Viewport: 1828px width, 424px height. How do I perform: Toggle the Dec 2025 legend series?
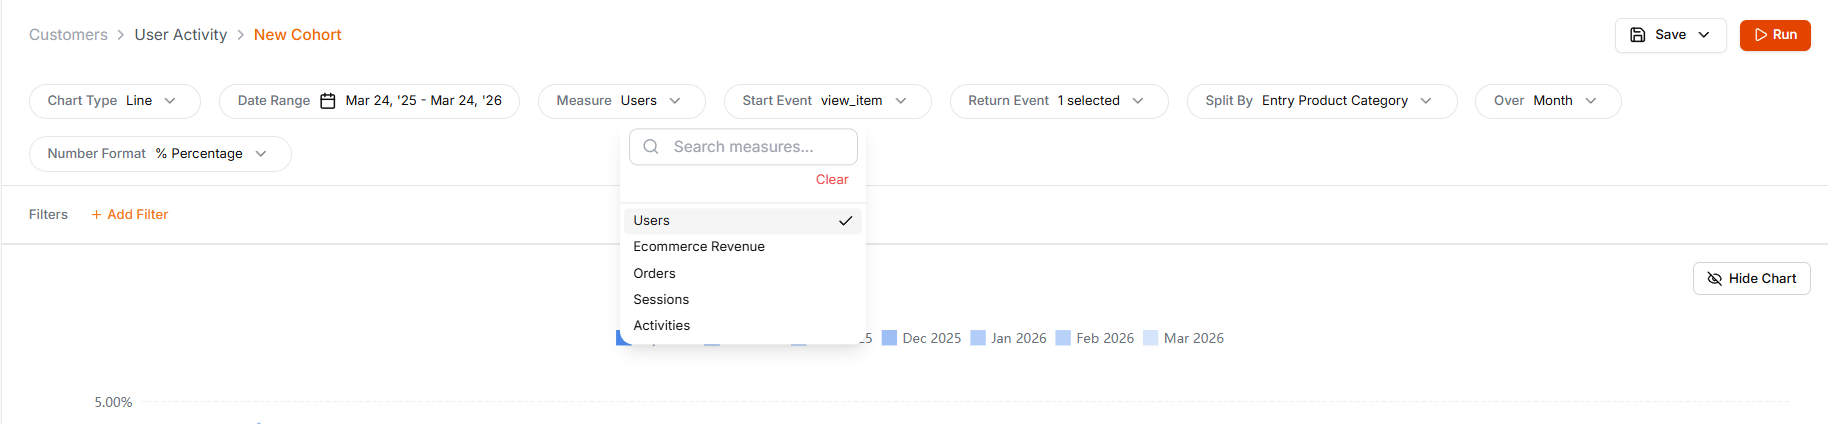pos(922,339)
